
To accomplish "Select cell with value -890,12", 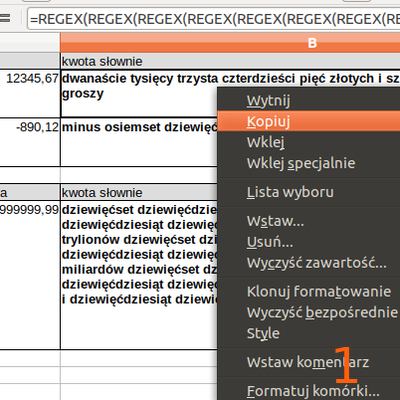I will pos(30,142).
